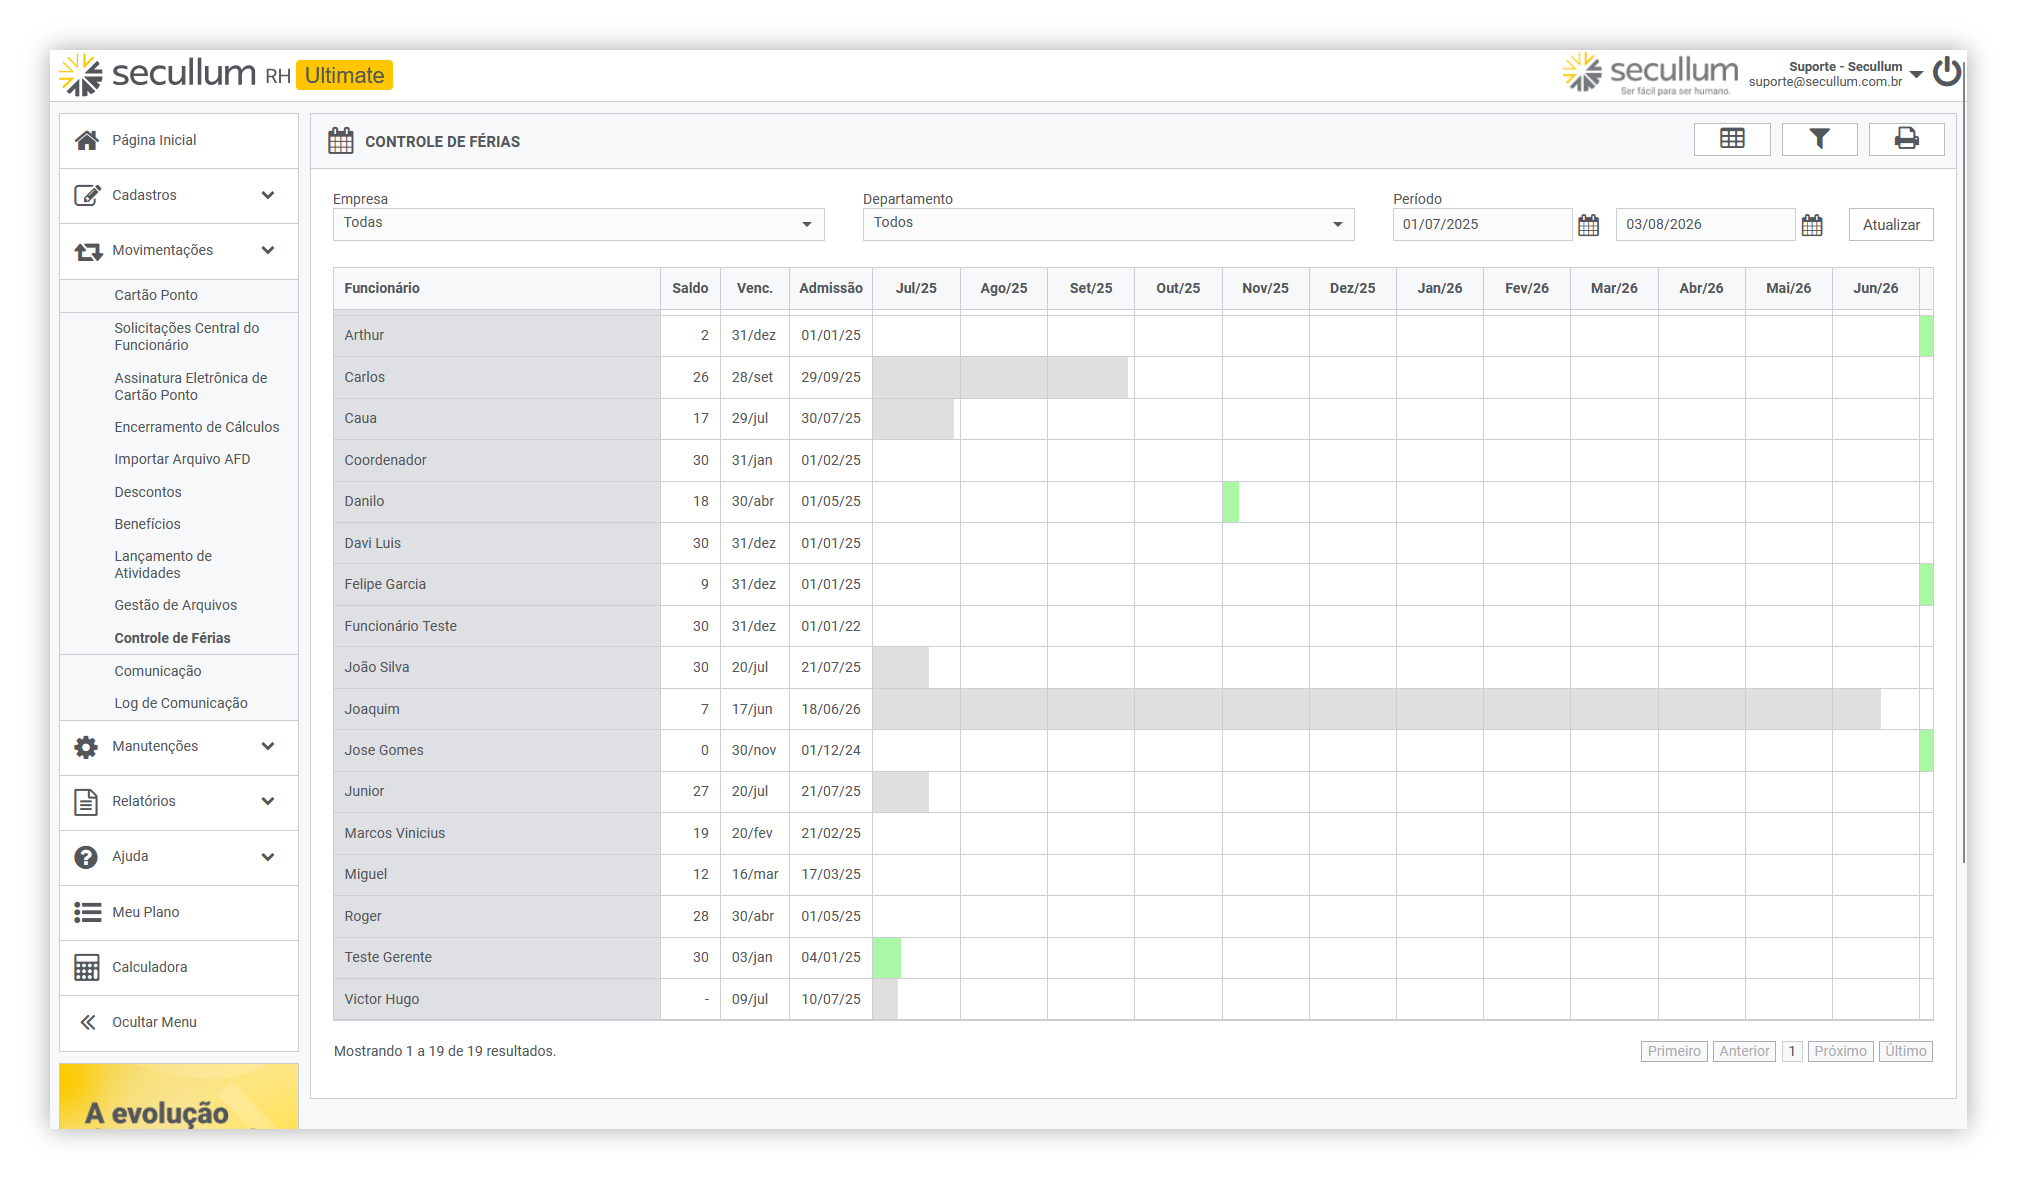The height and width of the screenshot is (1179, 2017).
Task: Open Cartão Ponto menu item
Action: (x=156, y=295)
